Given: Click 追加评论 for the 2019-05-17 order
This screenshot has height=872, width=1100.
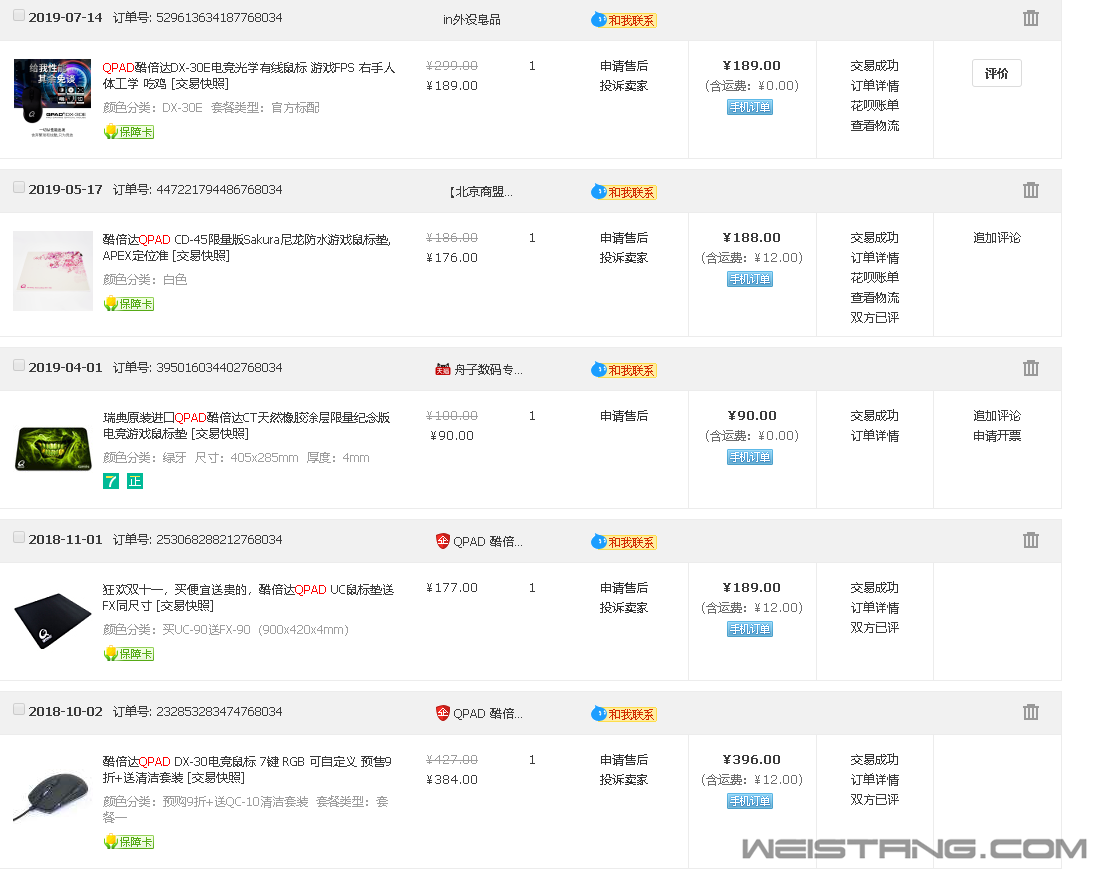Looking at the screenshot, I should pyautogui.click(x=997, y=238).
